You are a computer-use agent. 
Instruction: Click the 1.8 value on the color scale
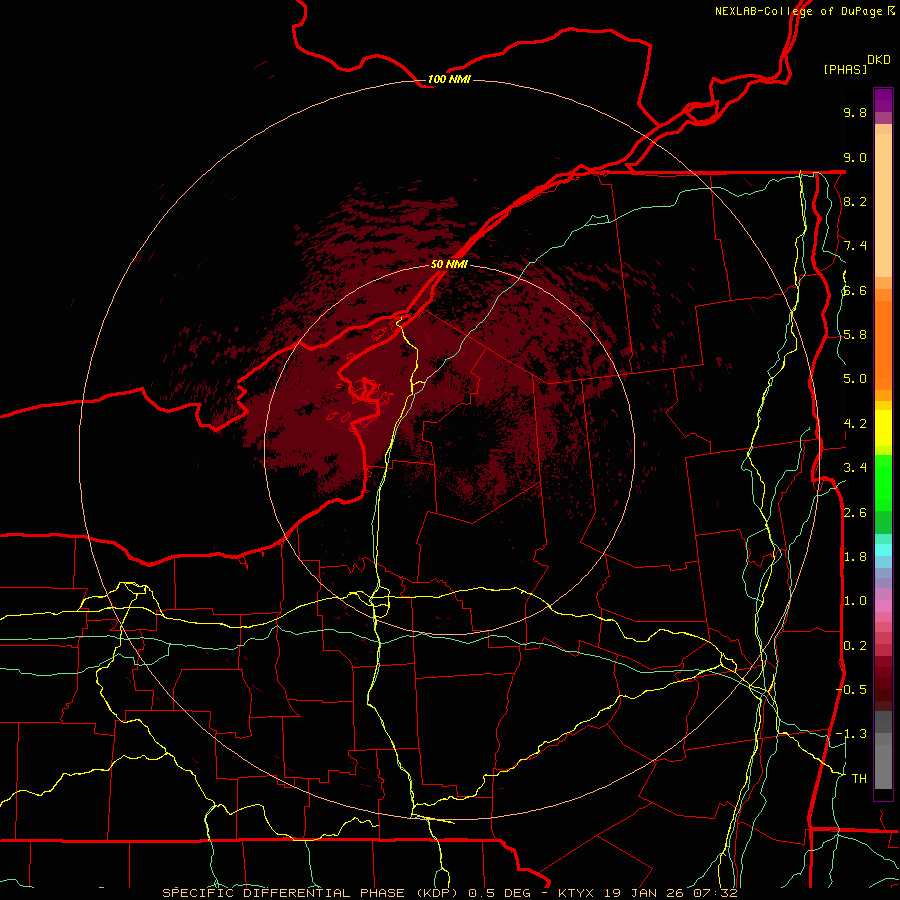[x=855, y=557]
